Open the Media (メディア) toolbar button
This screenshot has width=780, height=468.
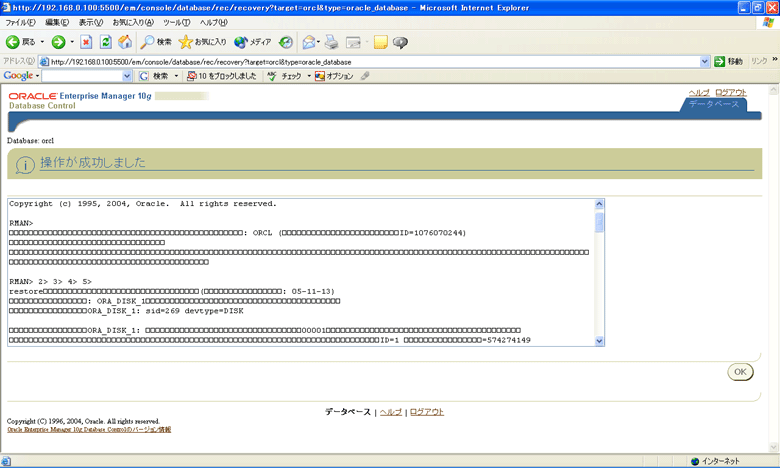253,42
